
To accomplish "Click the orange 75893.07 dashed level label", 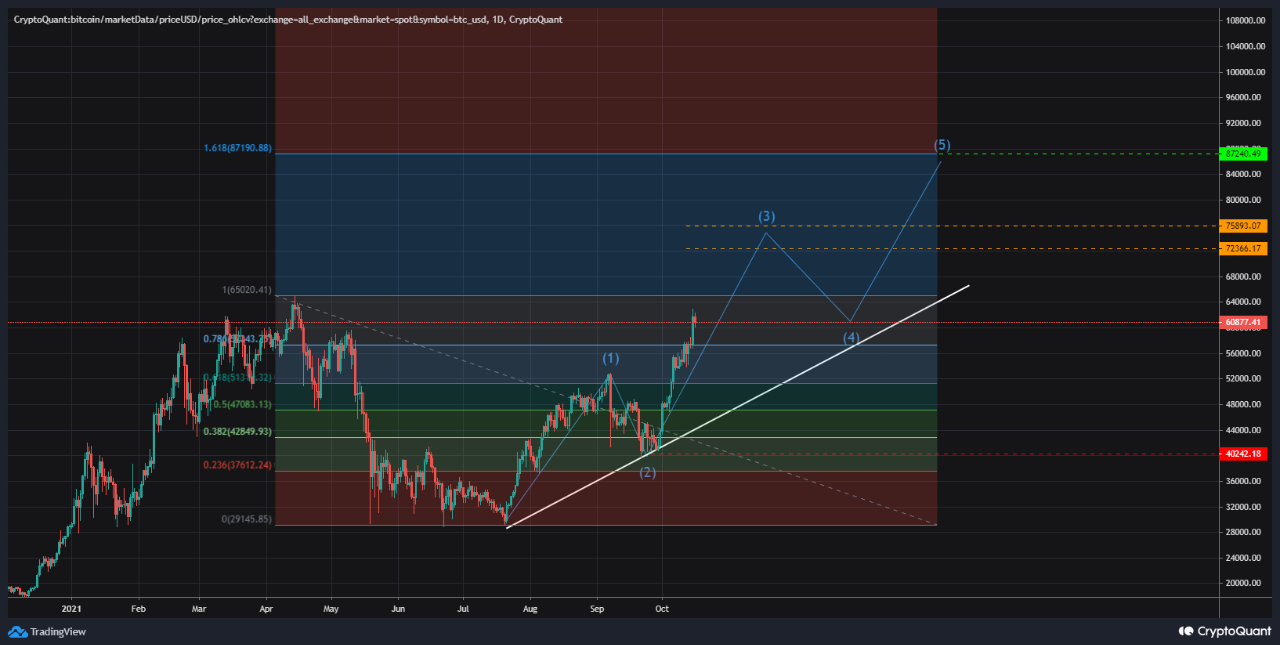I will click(1244, 226).
